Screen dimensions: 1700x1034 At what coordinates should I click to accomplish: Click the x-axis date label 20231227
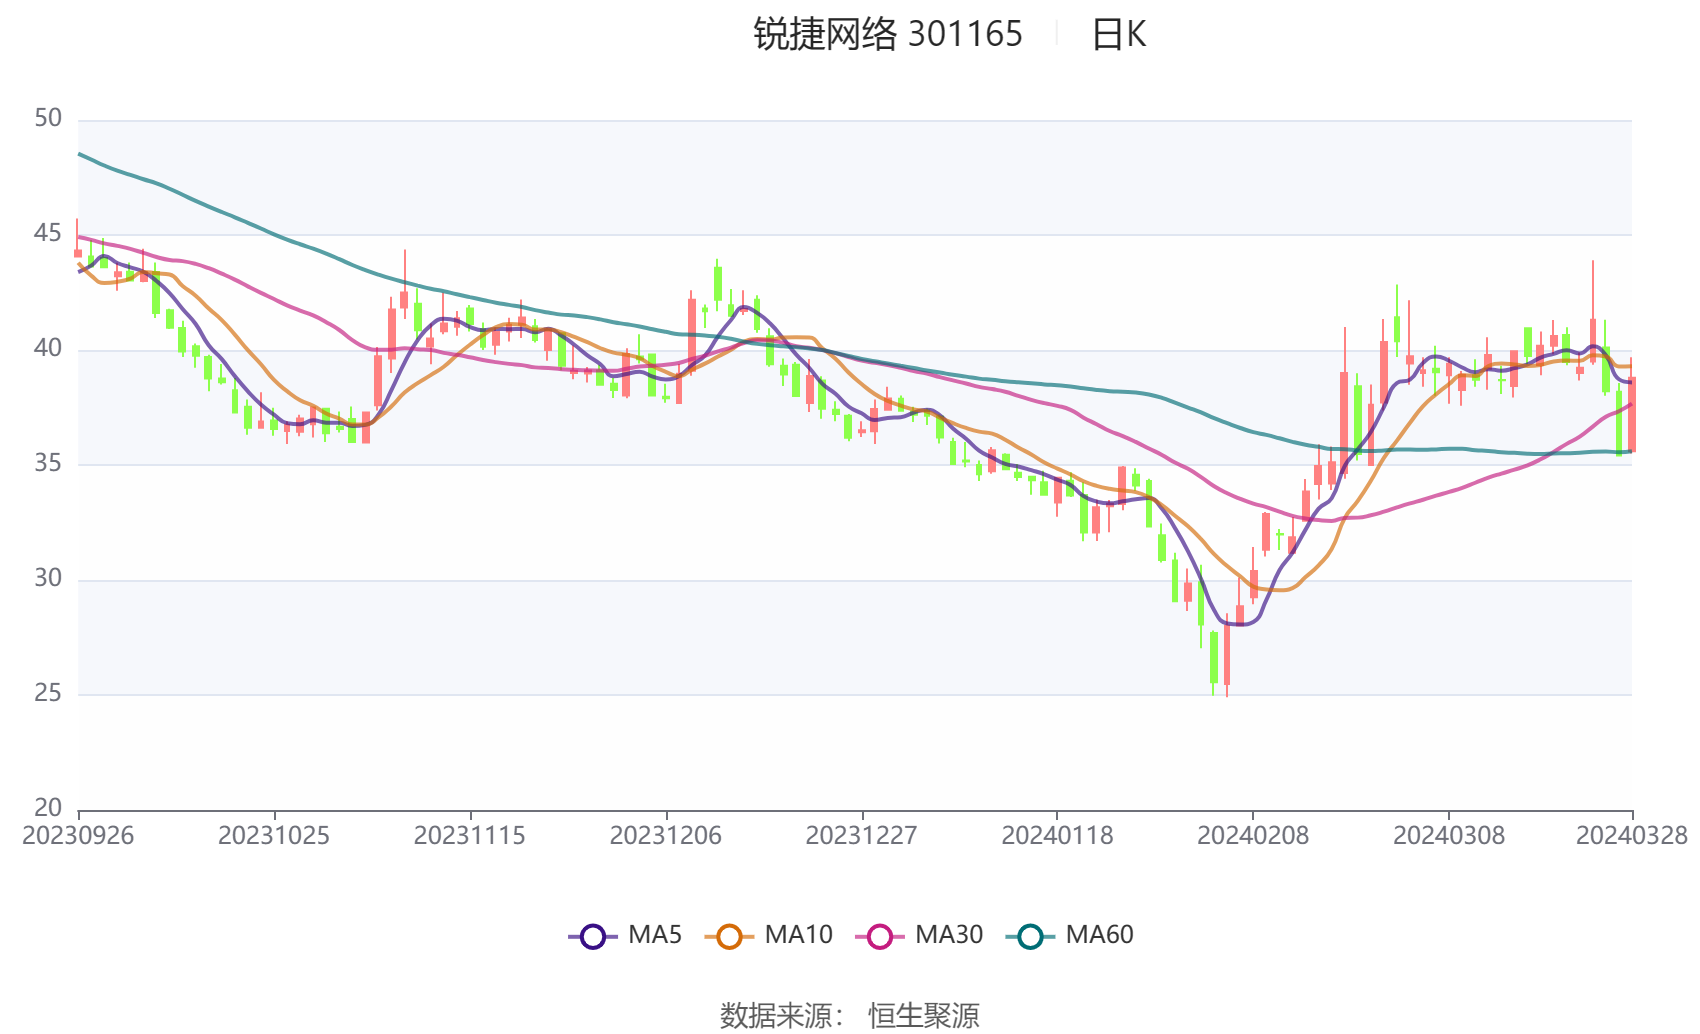(x=862, y=836)
